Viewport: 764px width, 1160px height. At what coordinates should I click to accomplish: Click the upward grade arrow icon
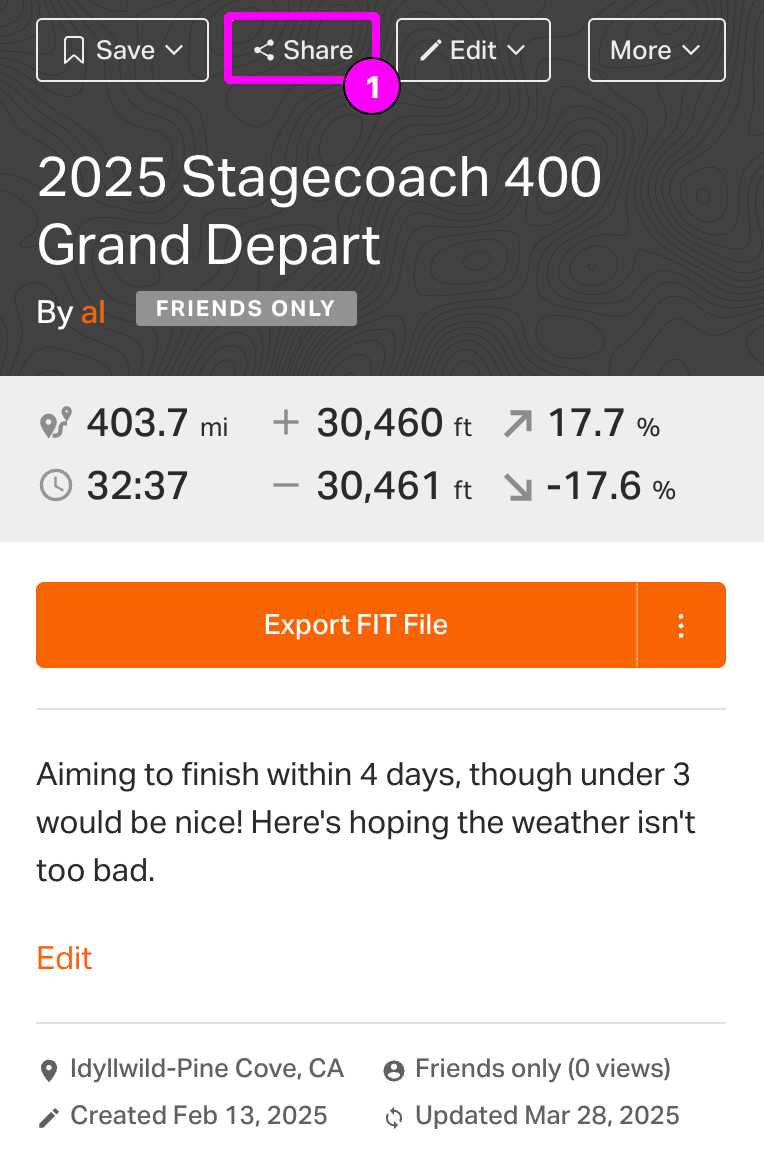coord(518,426)
